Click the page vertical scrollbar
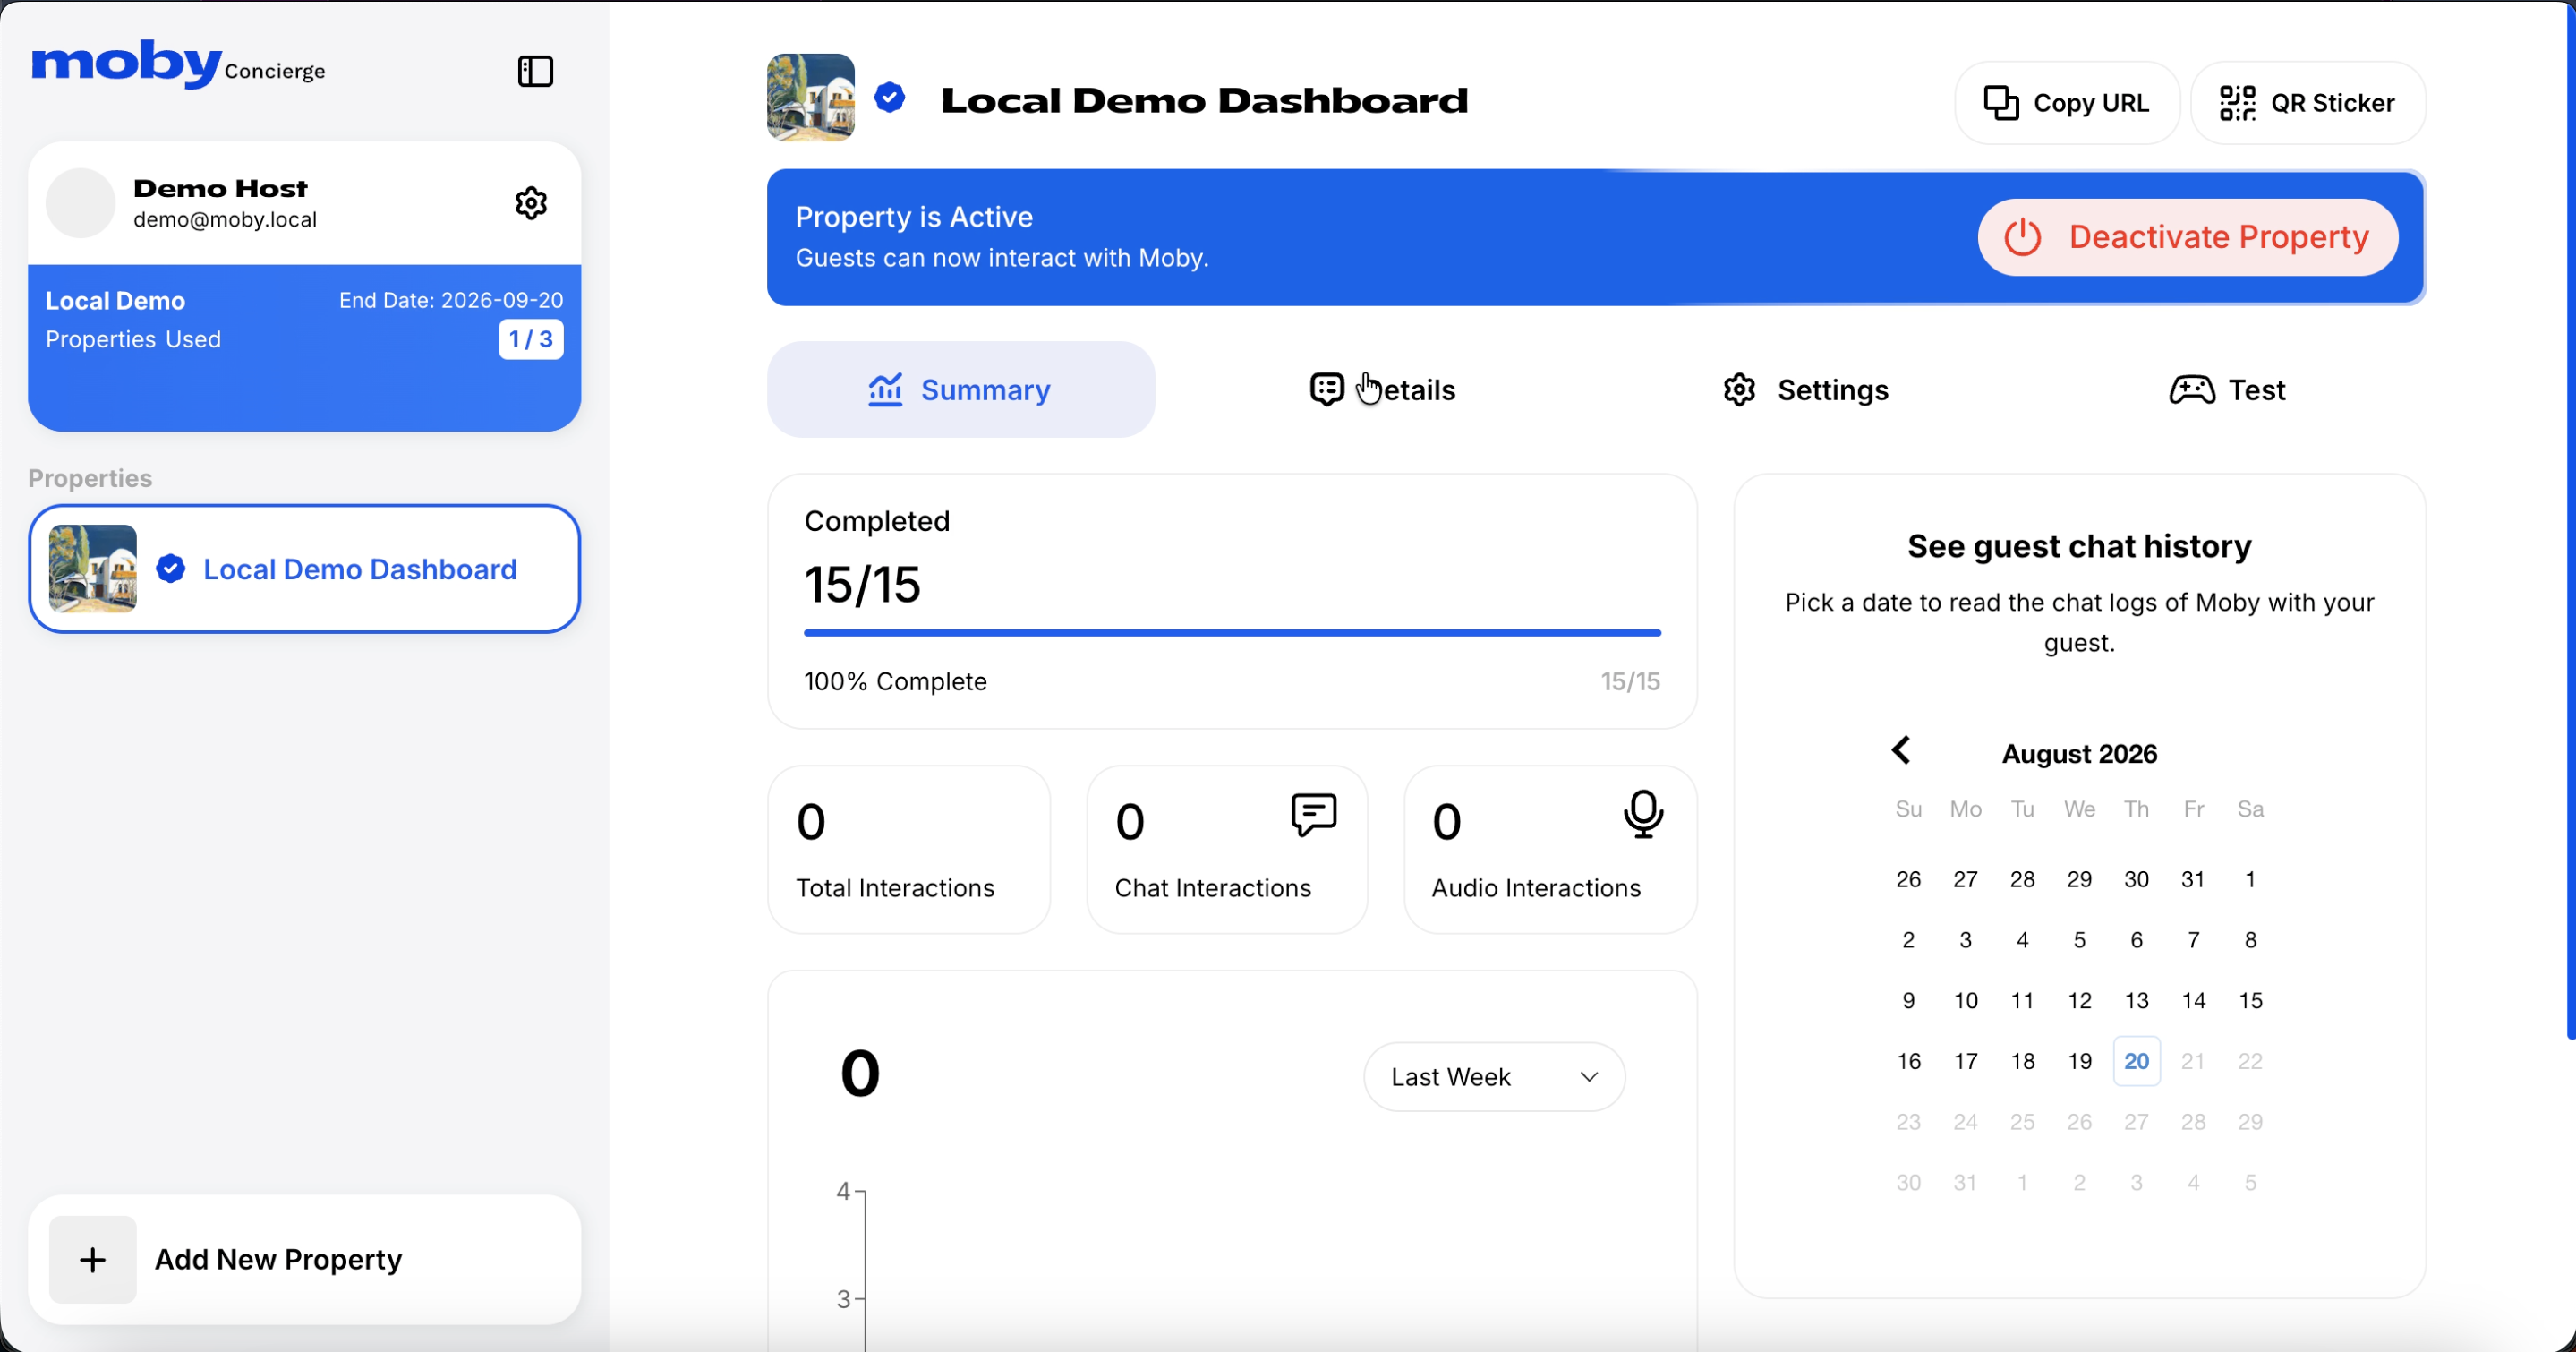The width and height of the screenshot is (2576, 1352). pyautogui.click(x=2570, y=520)
